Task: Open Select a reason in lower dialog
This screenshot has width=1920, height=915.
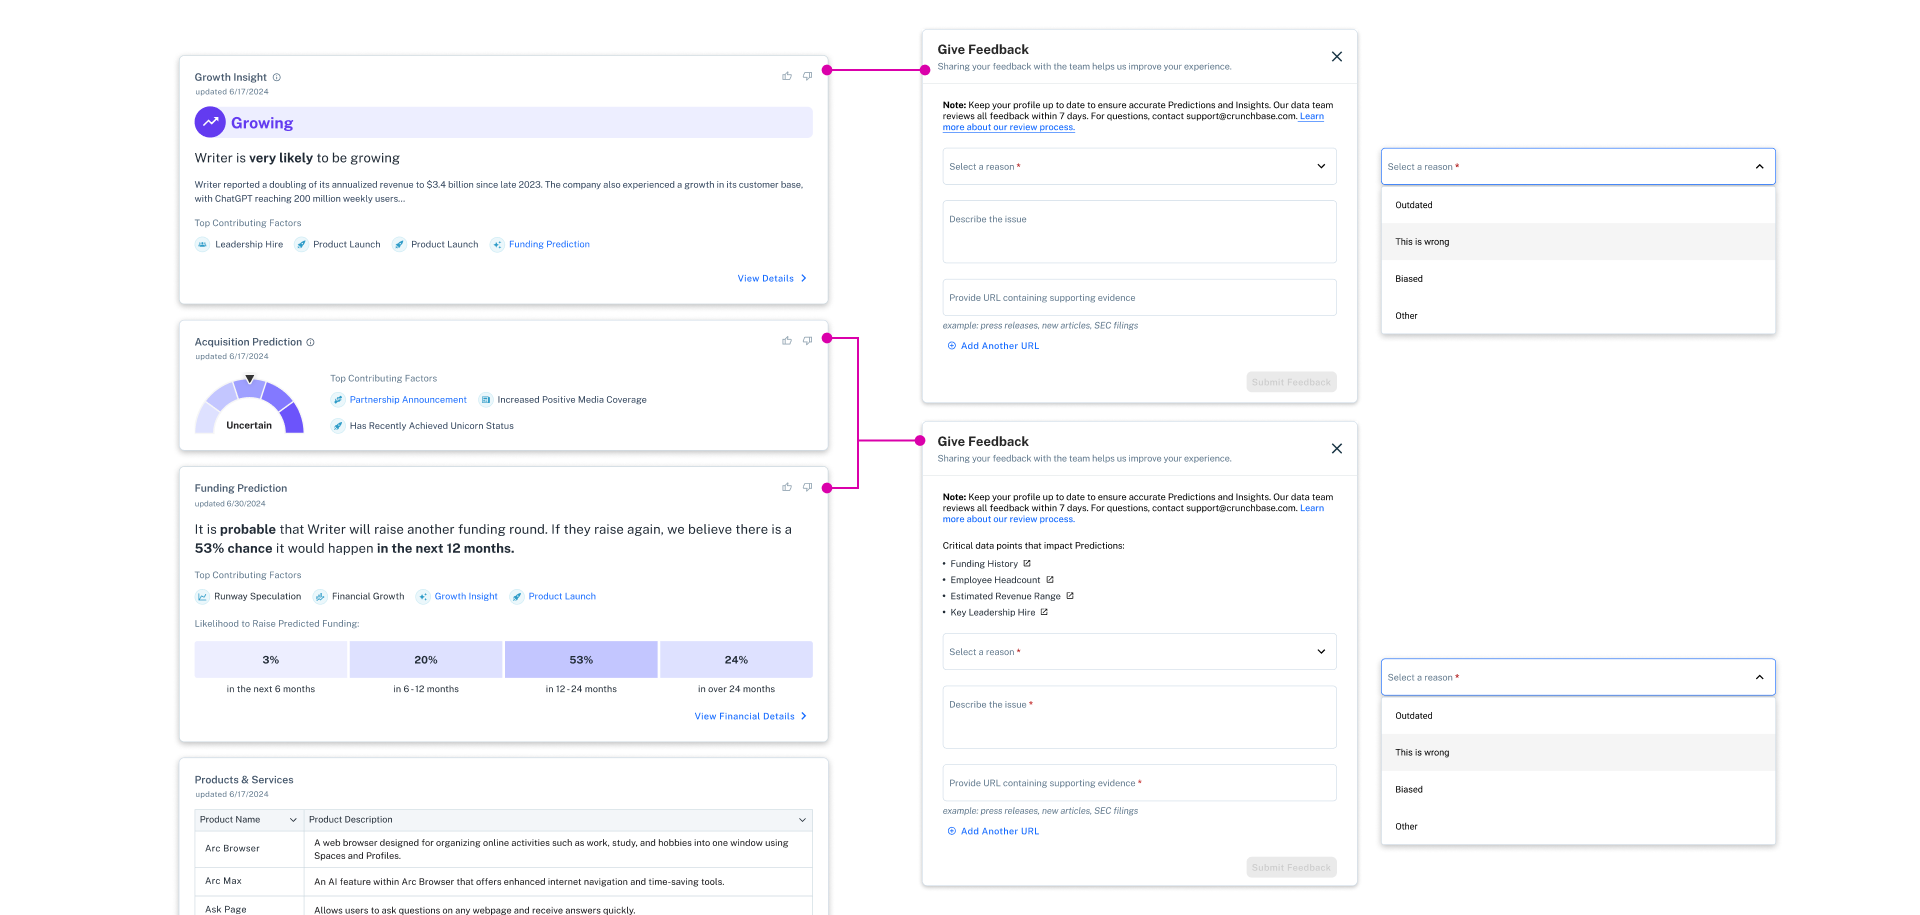Action: click(1139, 651)
